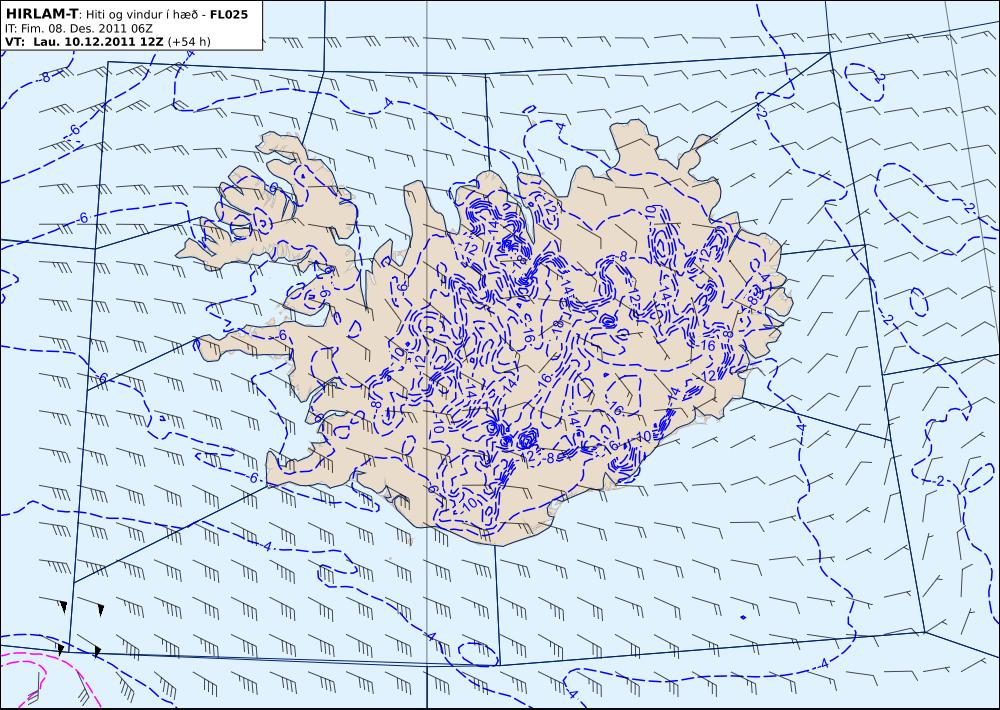Click the FL025 flight level label
This screenshot has width=1000, height=710.
click(x=228, y=13)
